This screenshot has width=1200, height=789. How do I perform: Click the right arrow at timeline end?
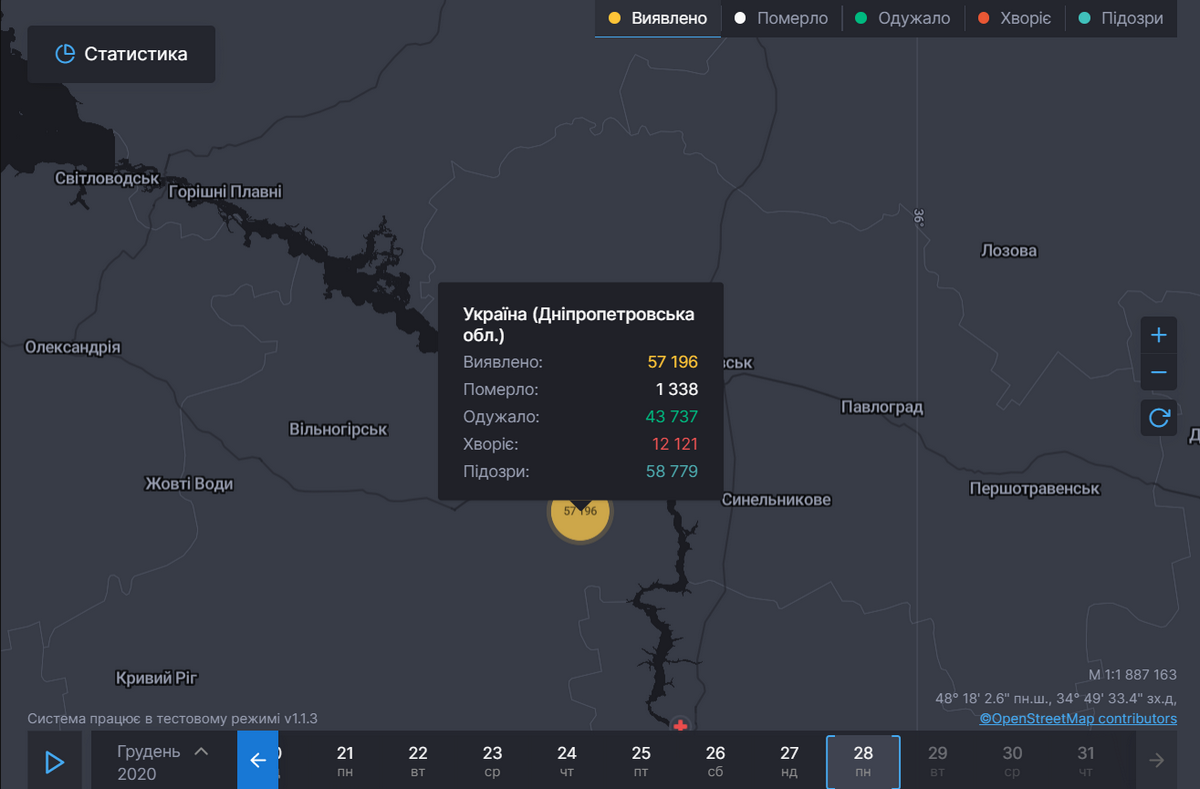click(x=1157, y=761)
